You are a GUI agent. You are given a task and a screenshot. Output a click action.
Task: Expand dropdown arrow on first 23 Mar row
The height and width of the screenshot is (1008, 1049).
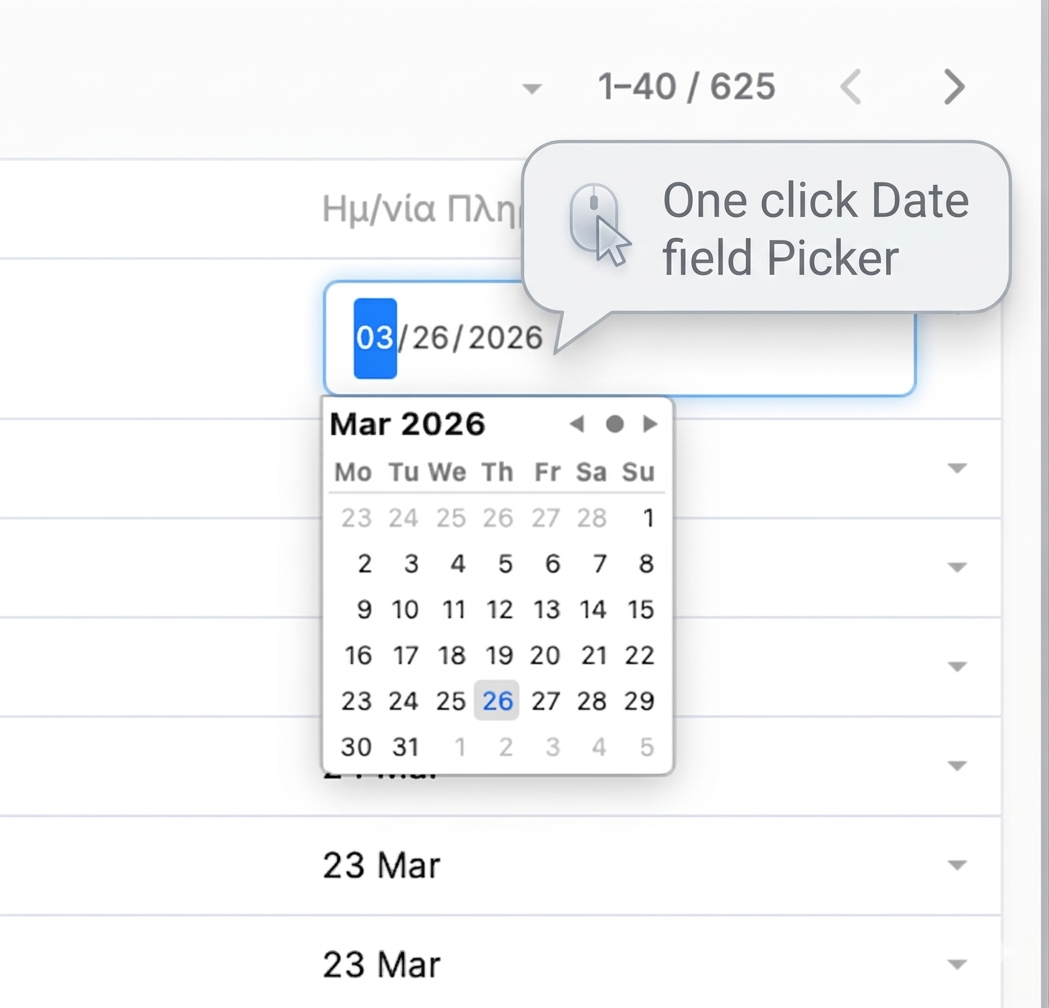pyautogui.click(x=957, y=865)
